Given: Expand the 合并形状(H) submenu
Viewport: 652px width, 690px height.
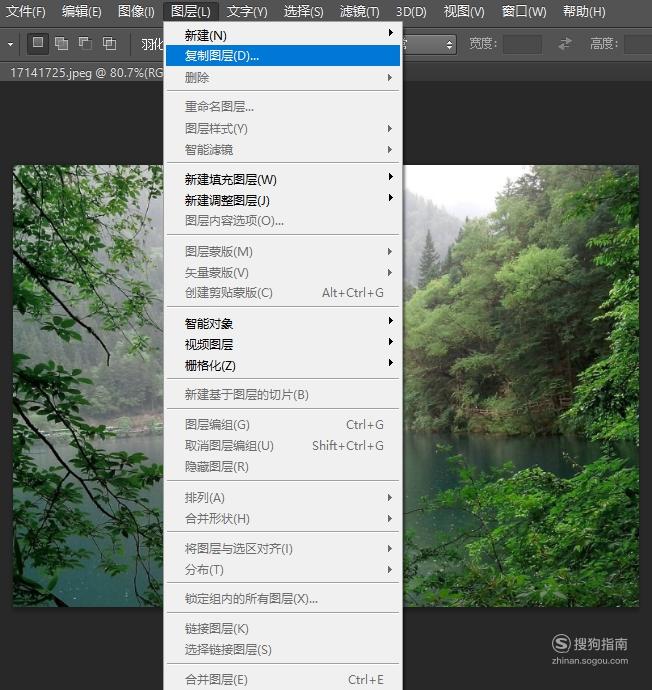Looking at the screenshot, I should pos(283,519).
